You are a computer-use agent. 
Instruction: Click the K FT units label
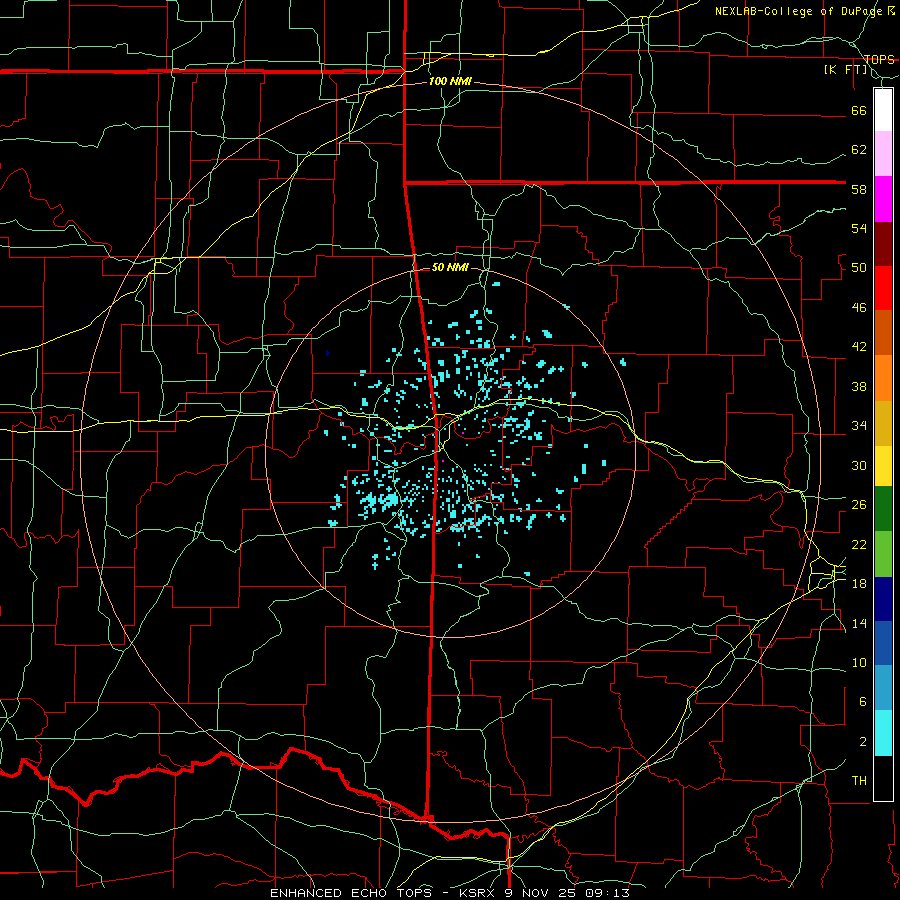click(845, 70)
